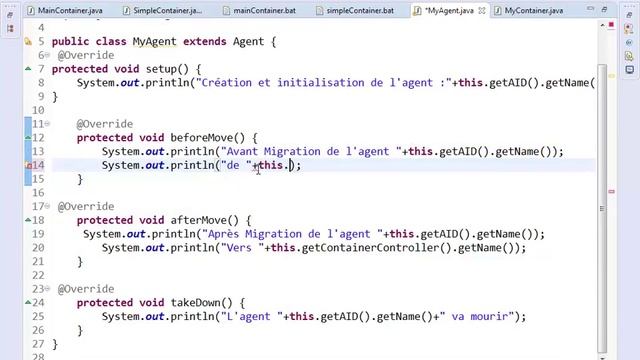The height and width of the screenshot is (360, 640).
Task: Click line number 10 in the gutter
Action: [38, 110]
